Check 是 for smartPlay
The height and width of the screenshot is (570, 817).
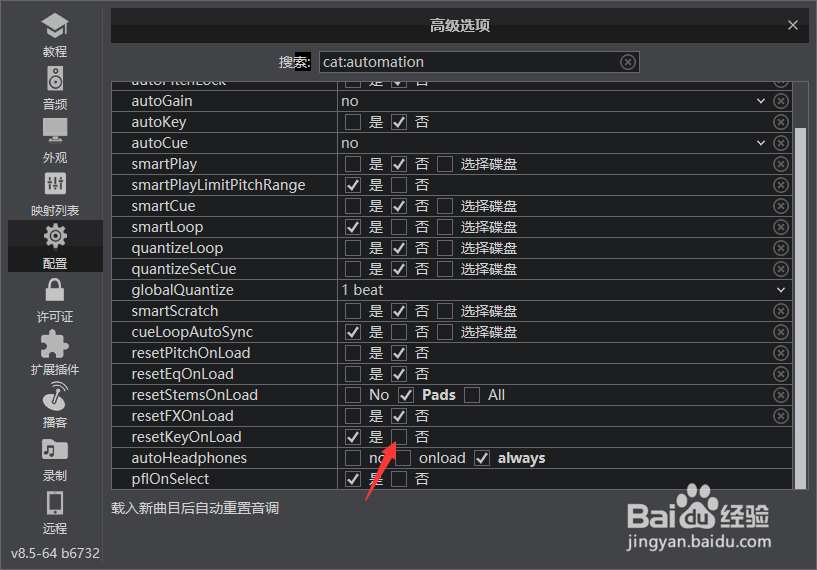[x=353, y=164]
